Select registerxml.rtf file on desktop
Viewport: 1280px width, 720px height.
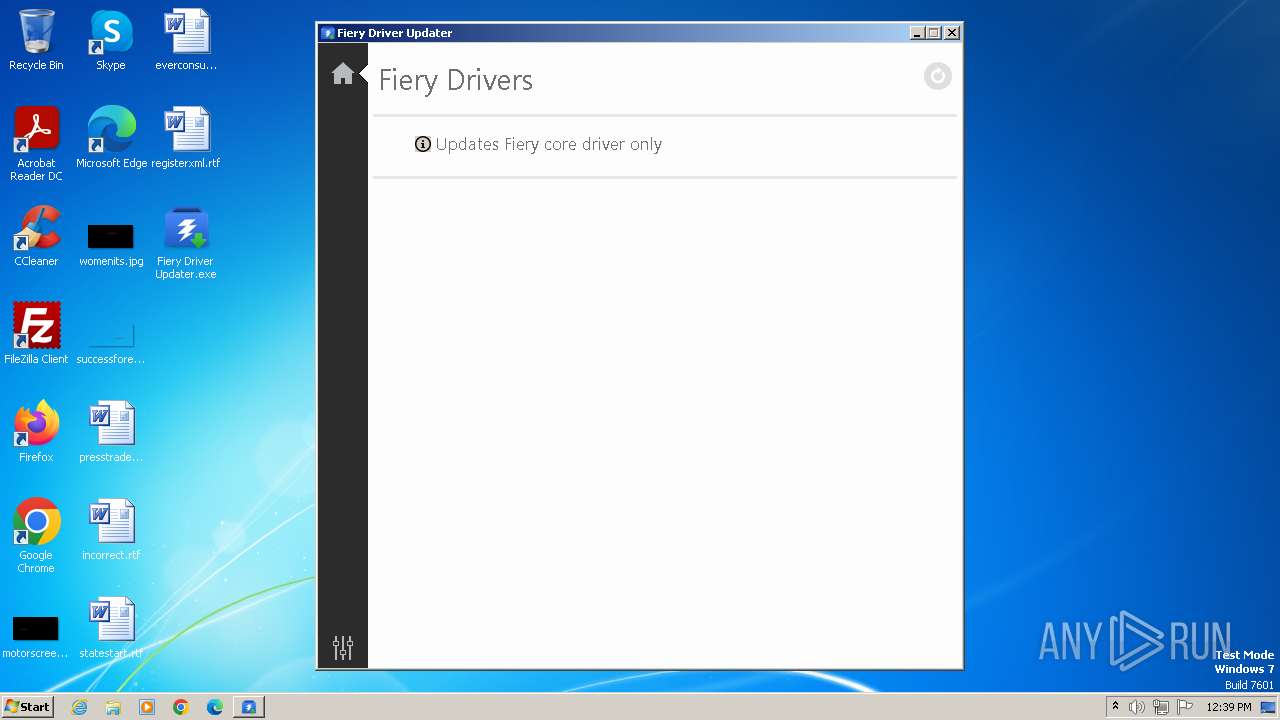[x=186, y=138]
